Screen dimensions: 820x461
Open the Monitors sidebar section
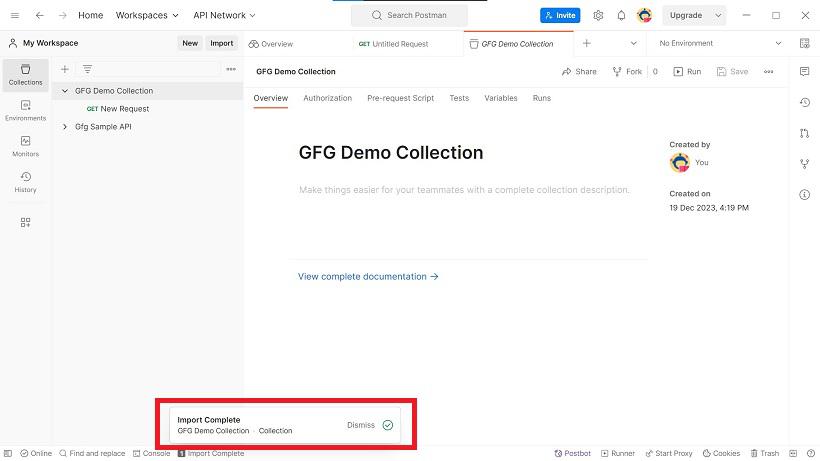pyautogui.click(x=25, y=146)
